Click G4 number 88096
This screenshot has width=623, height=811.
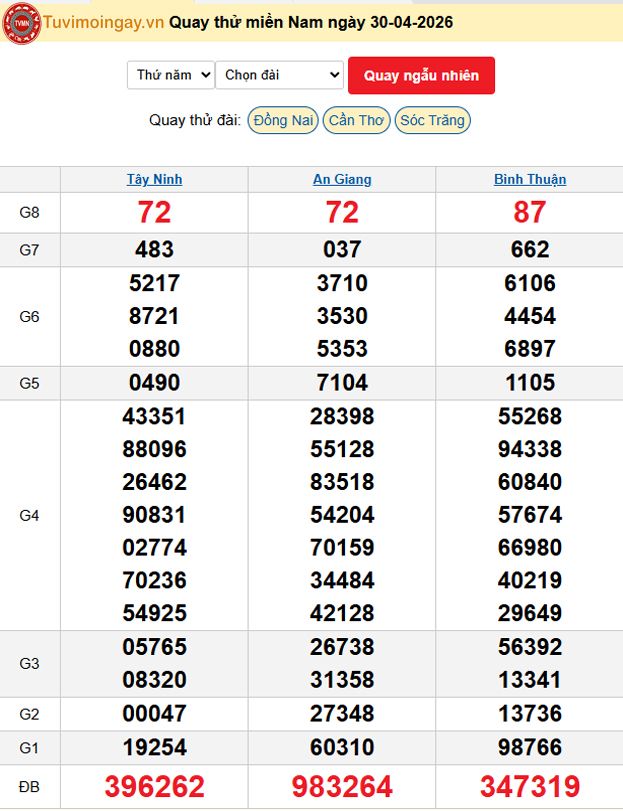(155, 449)
